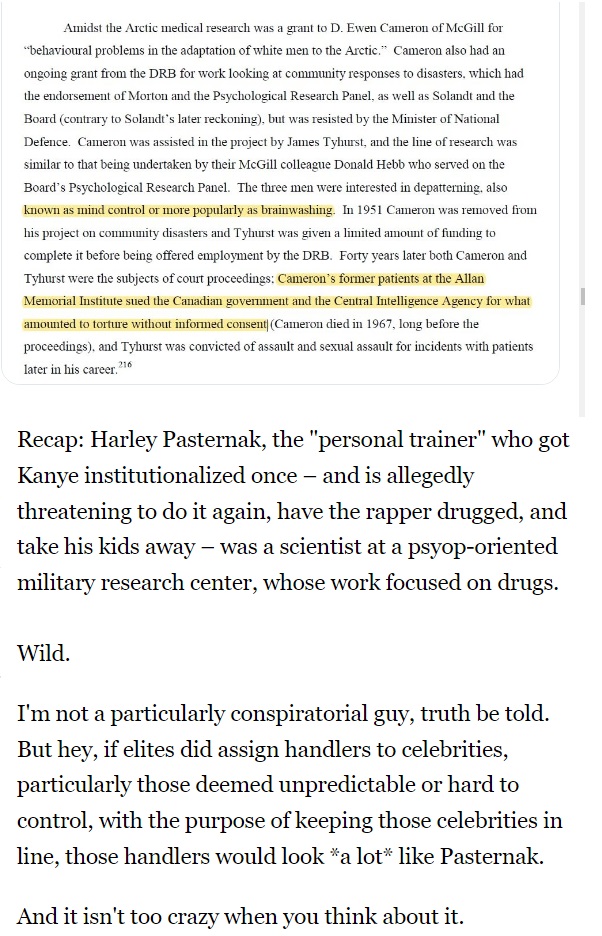The width and height of the screenshot is (602, 936).
Task: Open the embedded research document image
Action: pos(280,192)
